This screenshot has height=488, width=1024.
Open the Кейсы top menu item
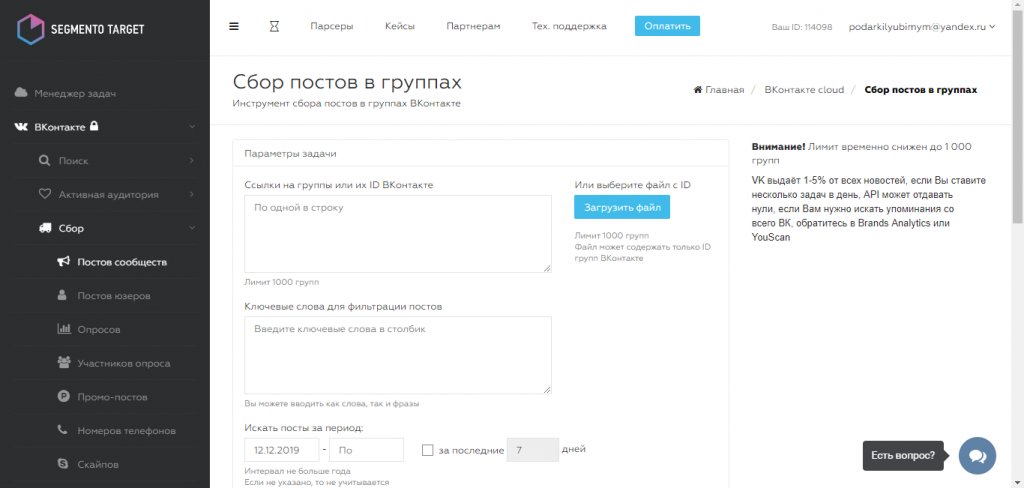pyautogui.click(x=400, y=27)
